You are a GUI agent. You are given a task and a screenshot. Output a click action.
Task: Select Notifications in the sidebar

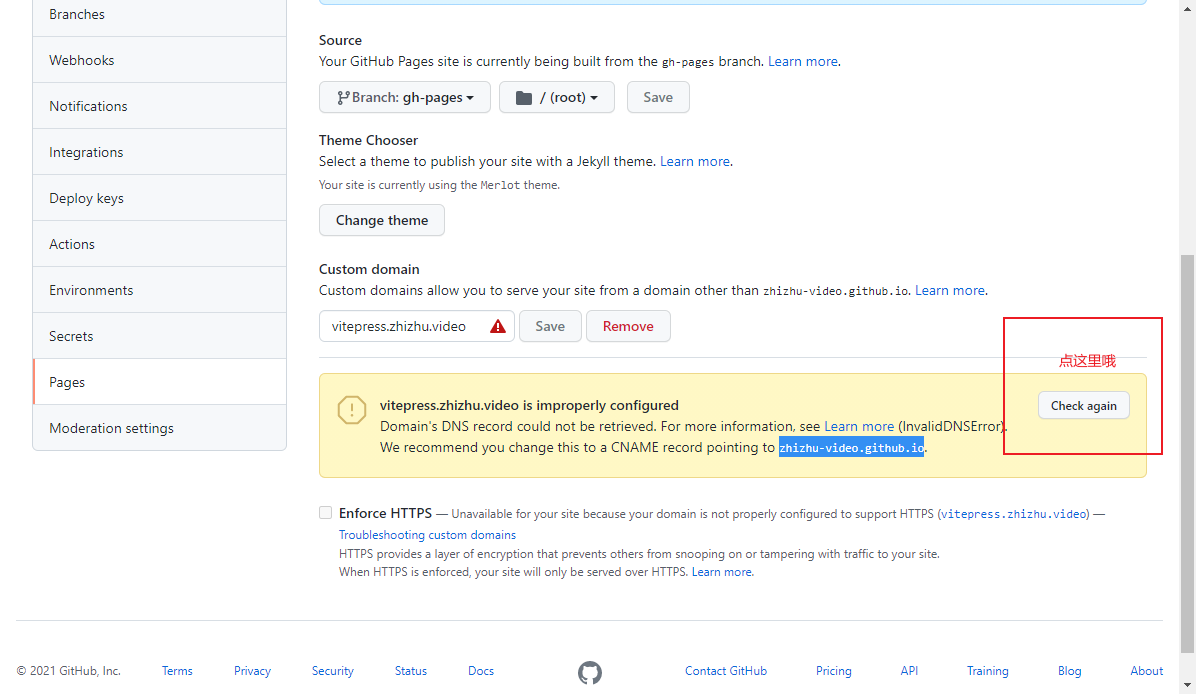(159, 106)
